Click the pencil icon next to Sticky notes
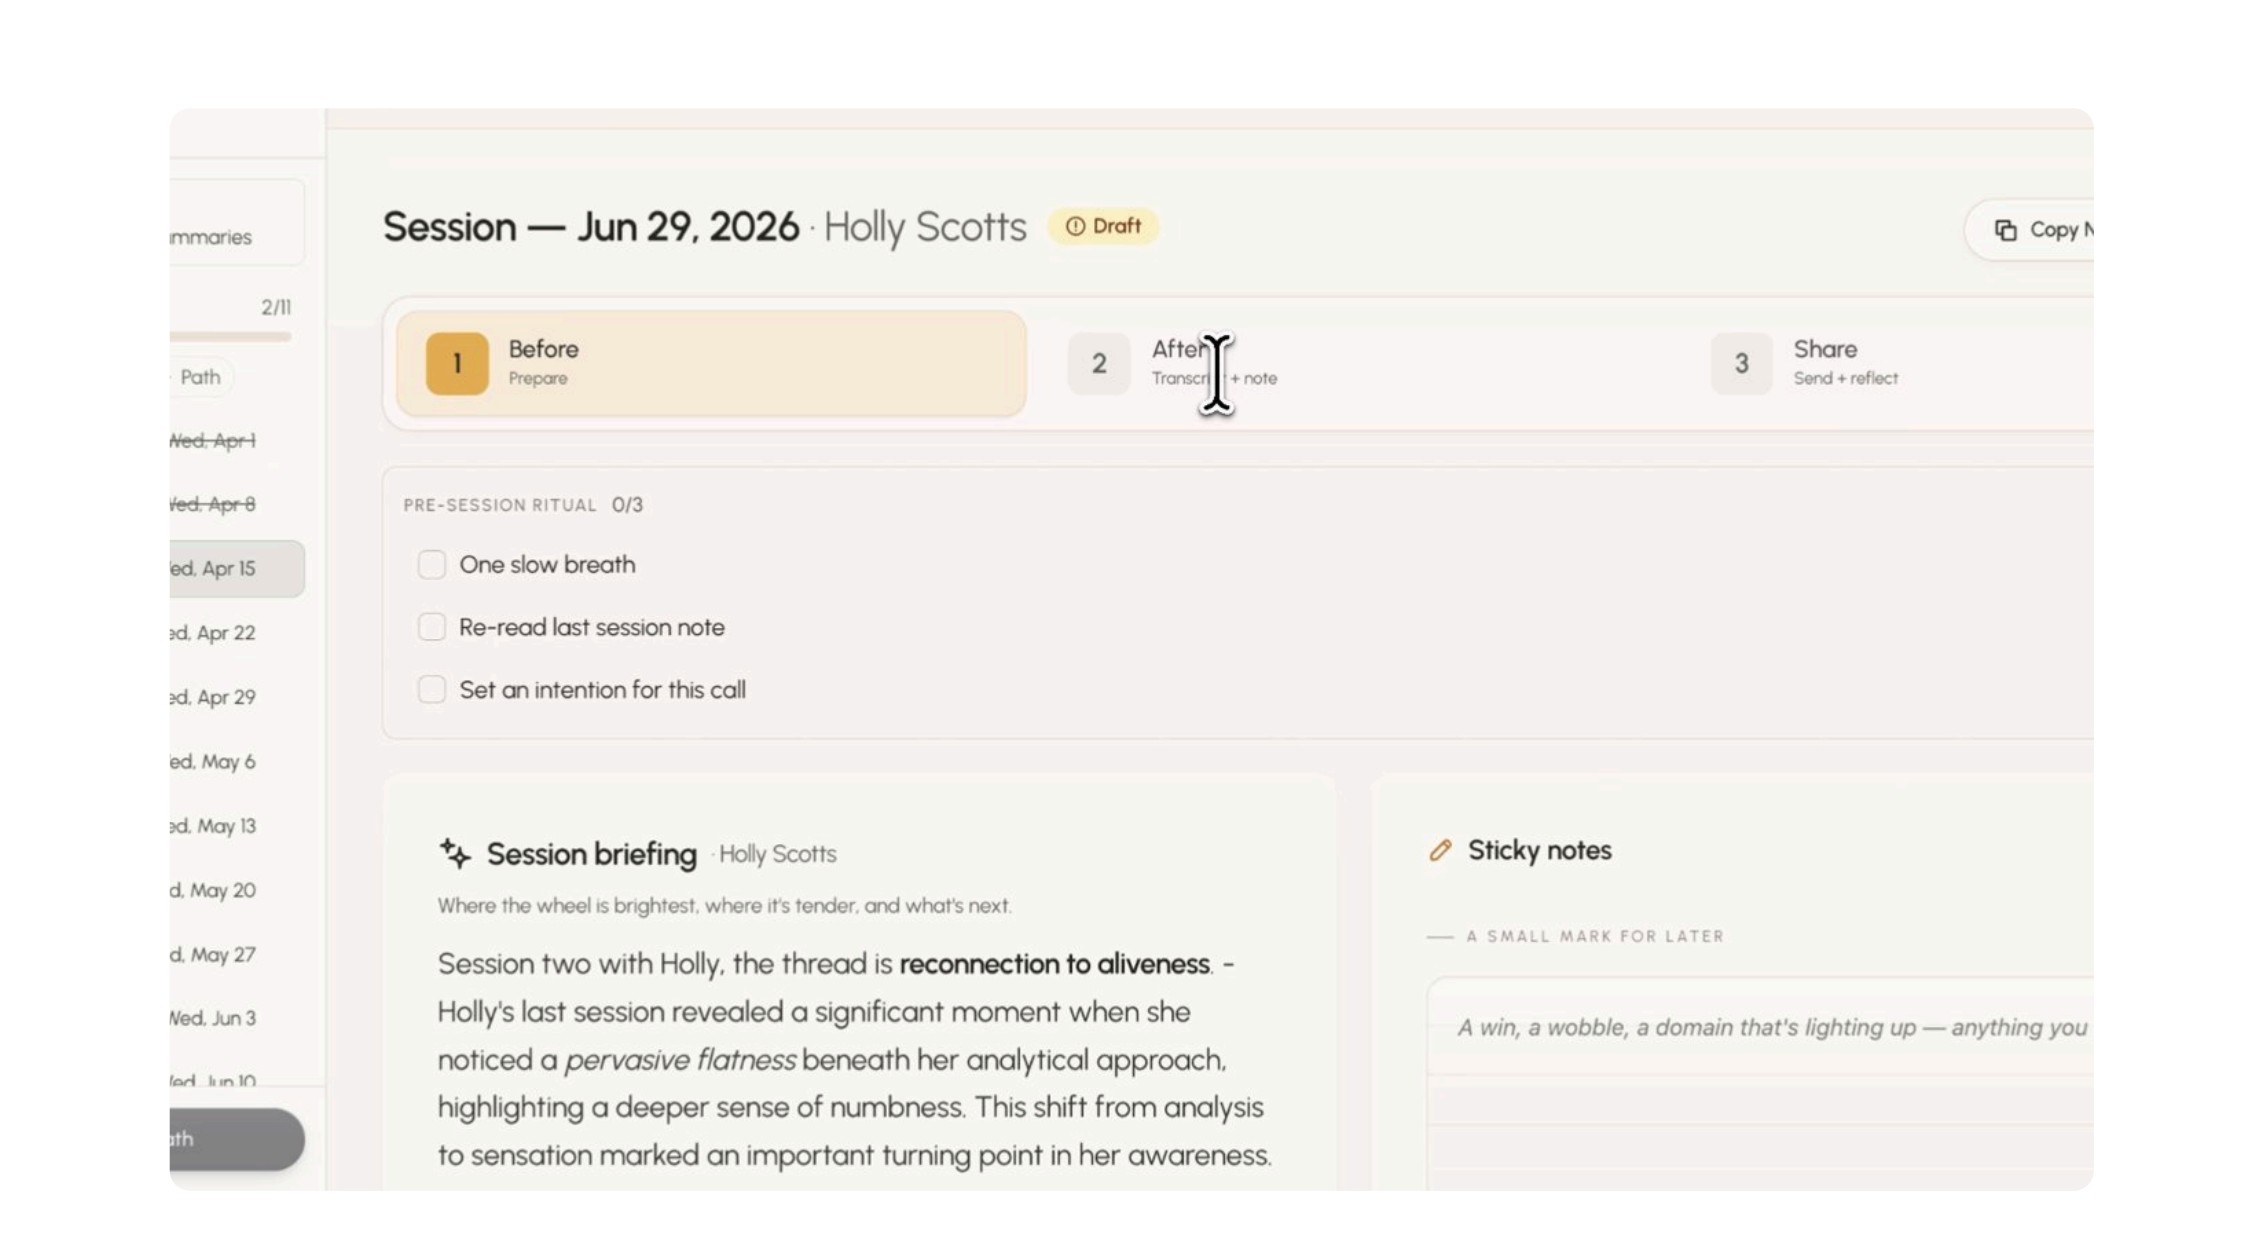The image size is (2261, 1253). click(1440, 850)
